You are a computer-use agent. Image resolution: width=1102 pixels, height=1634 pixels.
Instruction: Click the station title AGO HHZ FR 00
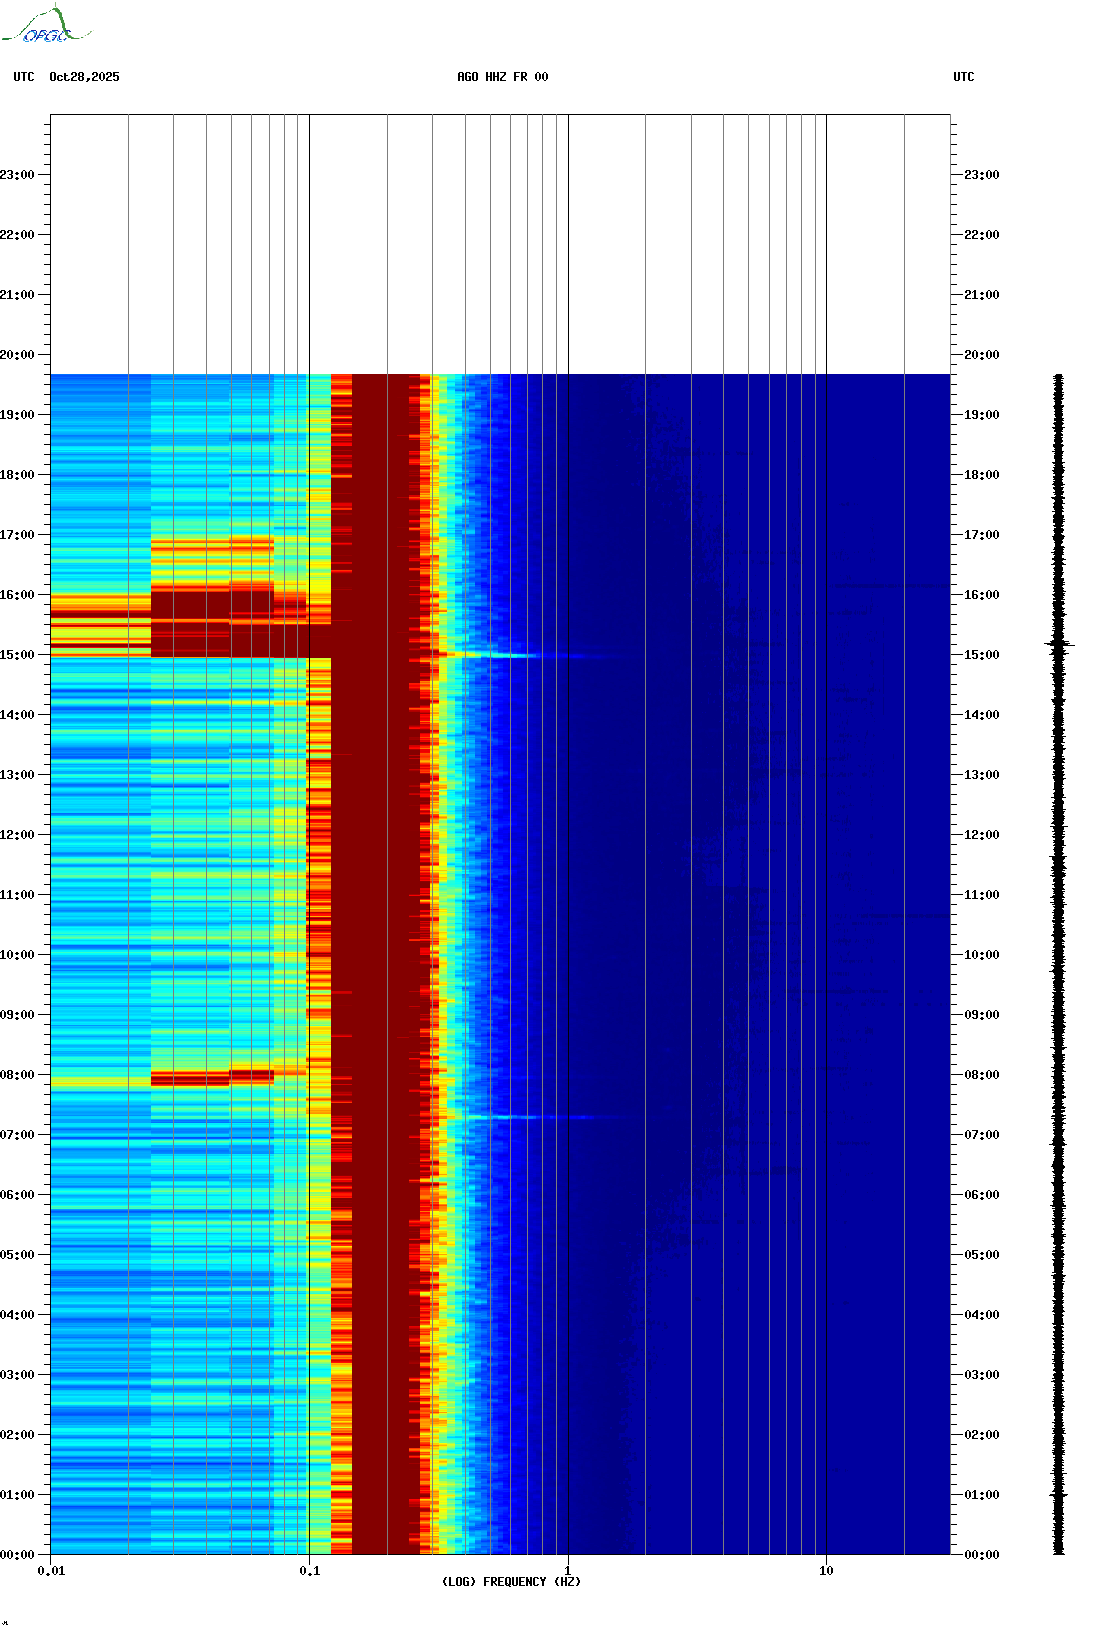(503, 77)
